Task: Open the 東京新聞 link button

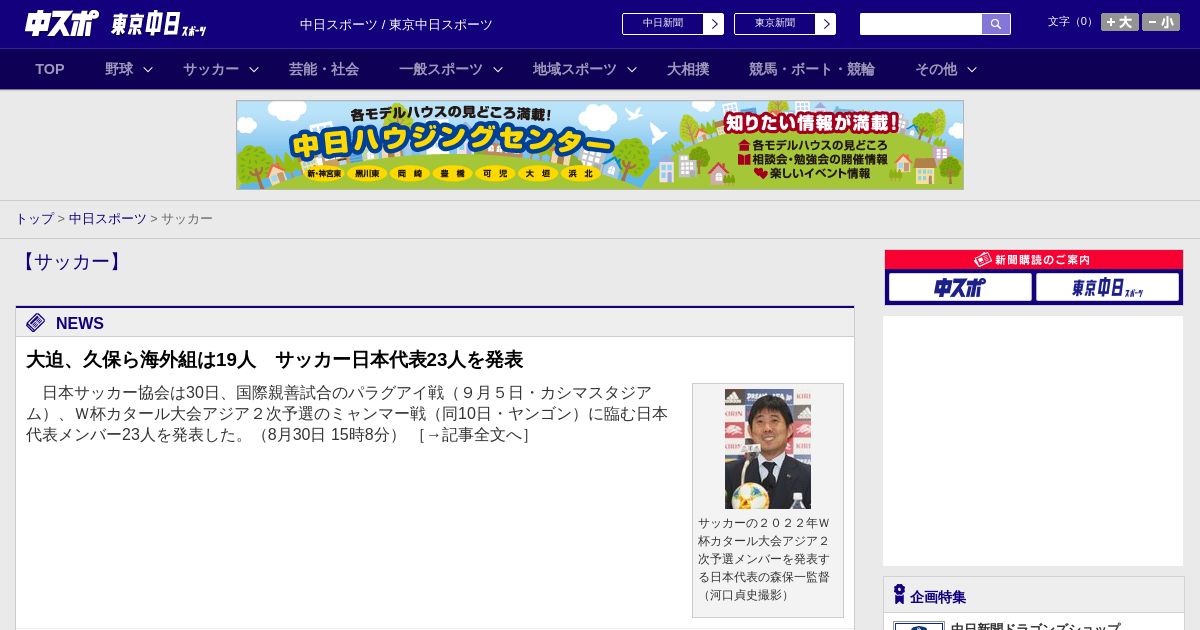Action: point(785,24)
